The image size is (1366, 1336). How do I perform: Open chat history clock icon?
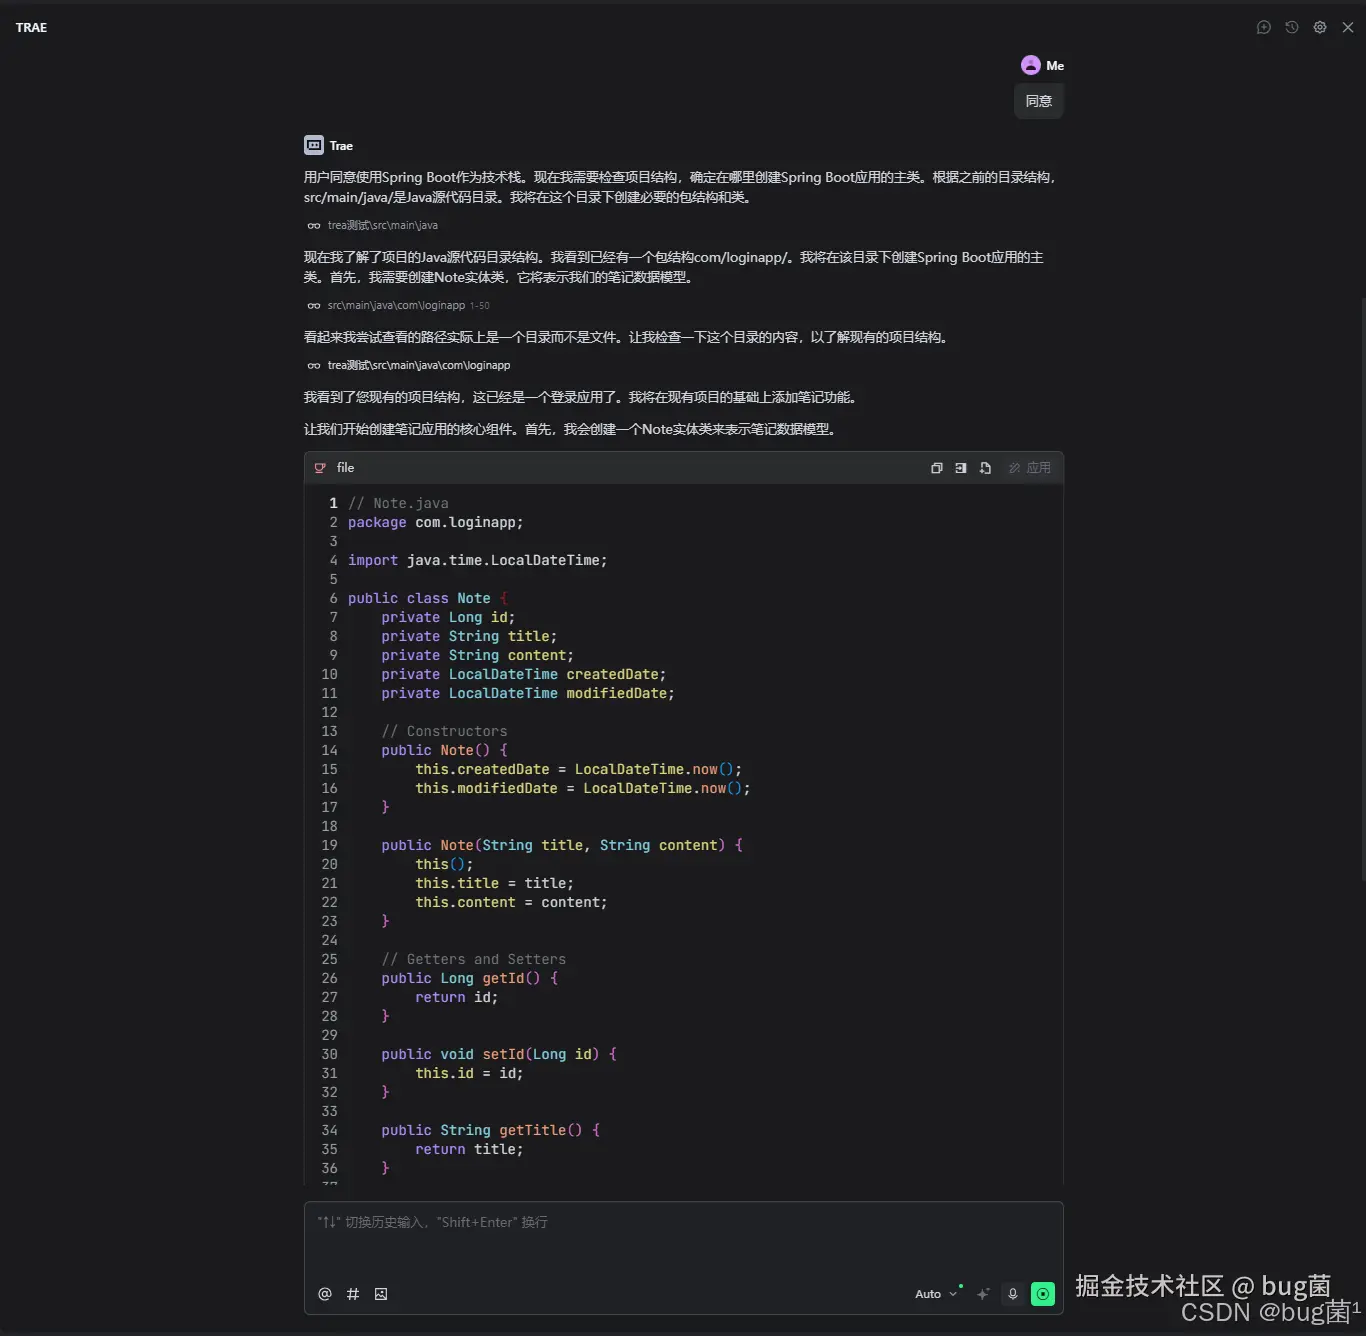(x=1292, y=27)
